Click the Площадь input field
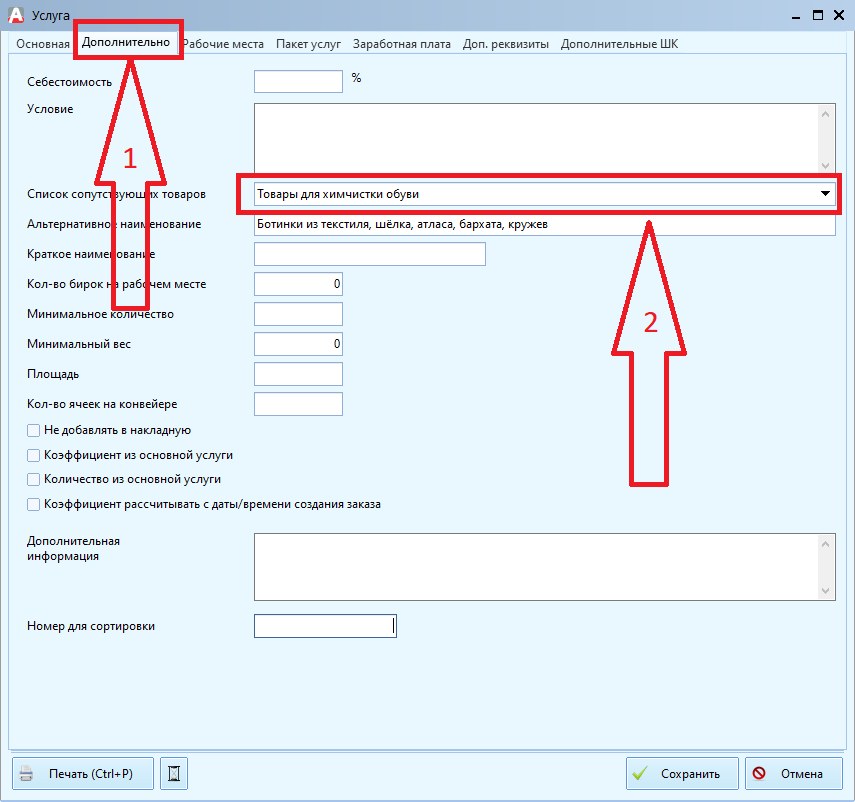Image resolution: width=855 pixels, height=802 pixels. point(298,374)
